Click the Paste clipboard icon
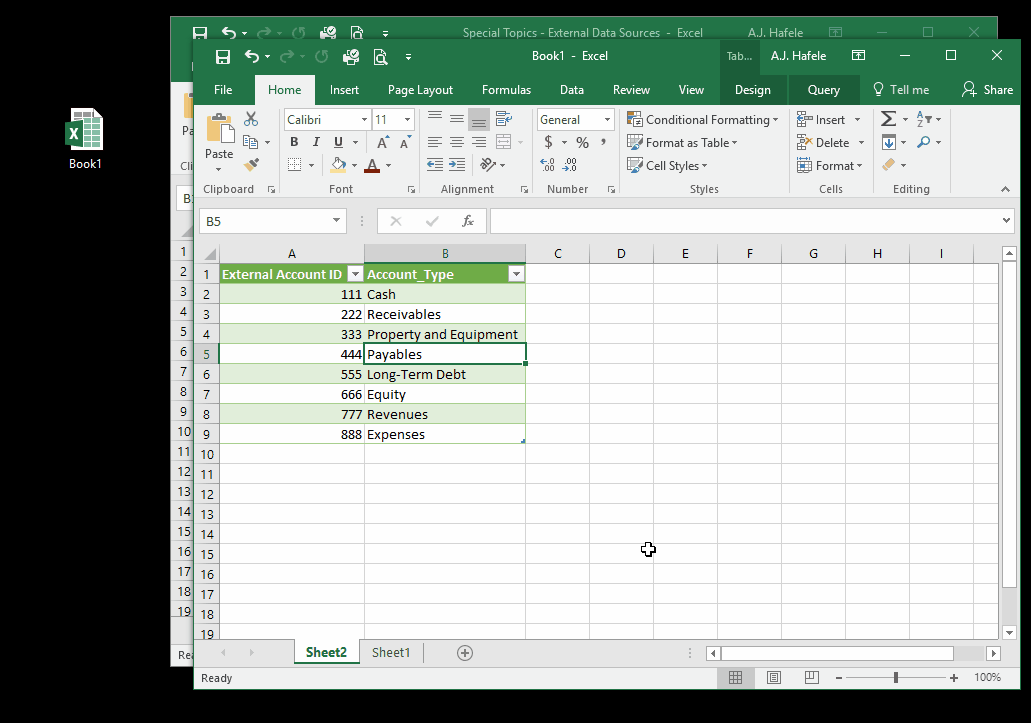 point(219,128)
